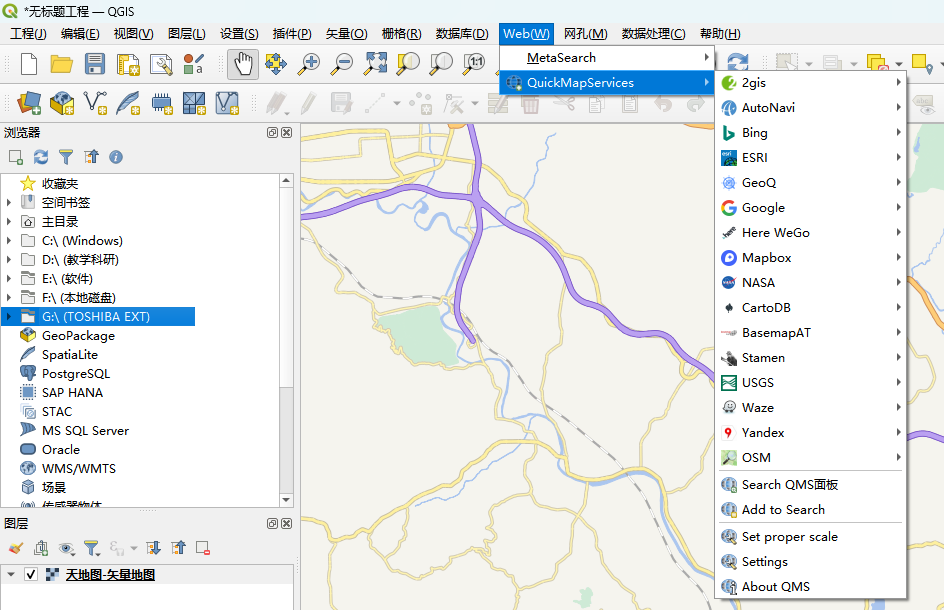The image size is (944, 610).
Task: Click the New Temporary Scratch Layer icon
Action: click(x=161, y=104)
